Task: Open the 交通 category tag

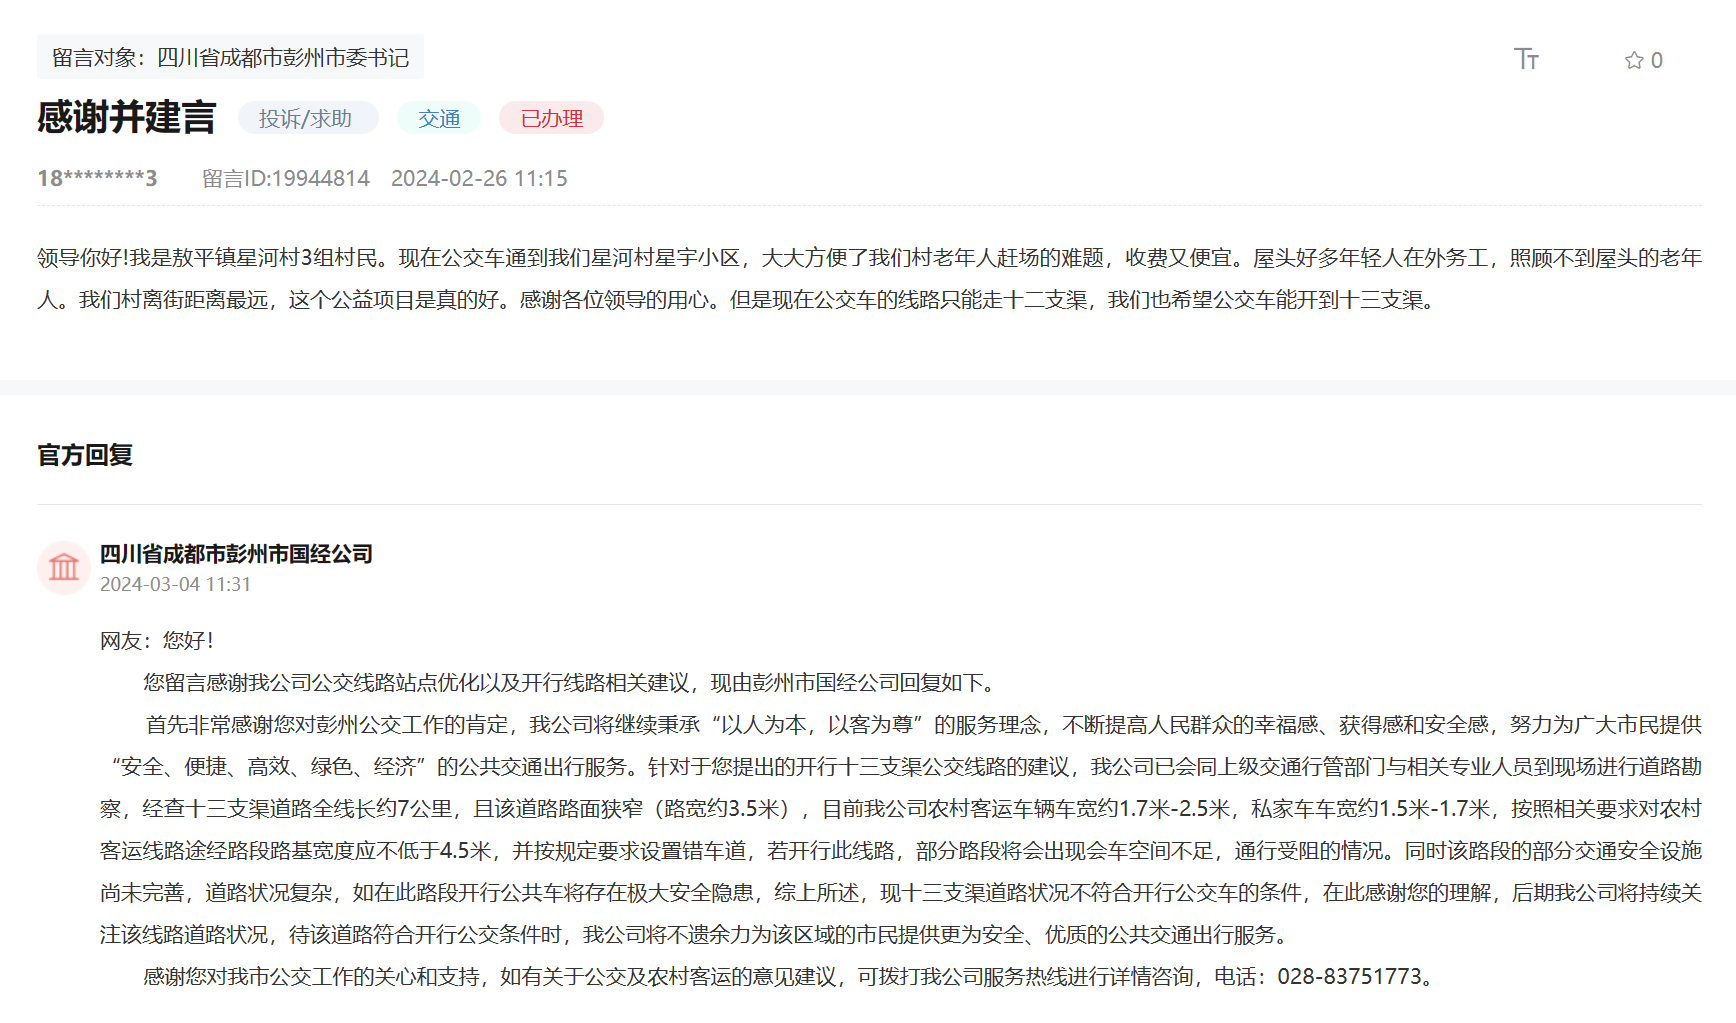Action: (438, 118)
